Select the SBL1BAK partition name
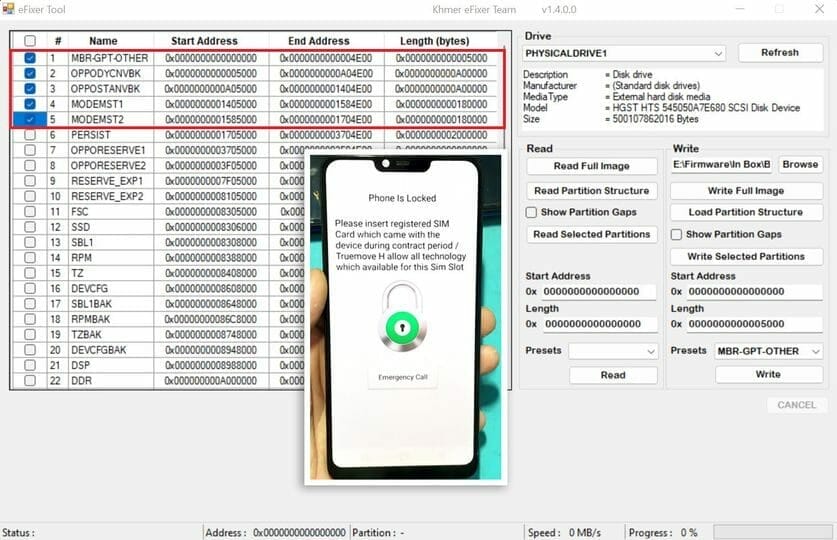This screenshot has height=540, width=837. point(90,304)
